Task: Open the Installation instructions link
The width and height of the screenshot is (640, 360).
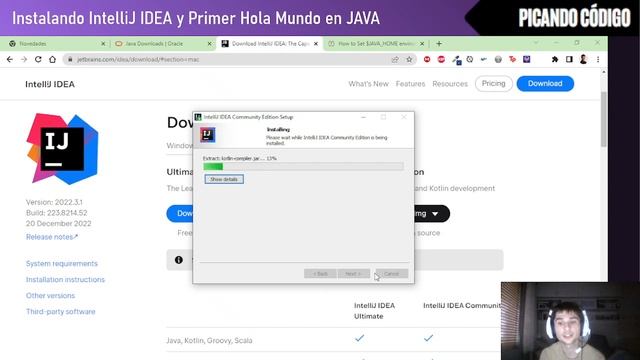Action: (65, 280)
